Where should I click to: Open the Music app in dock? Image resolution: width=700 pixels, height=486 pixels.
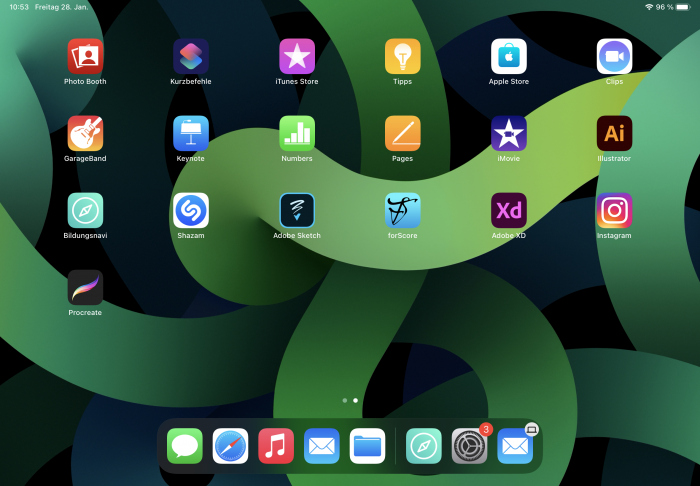(x=276, y=446)
